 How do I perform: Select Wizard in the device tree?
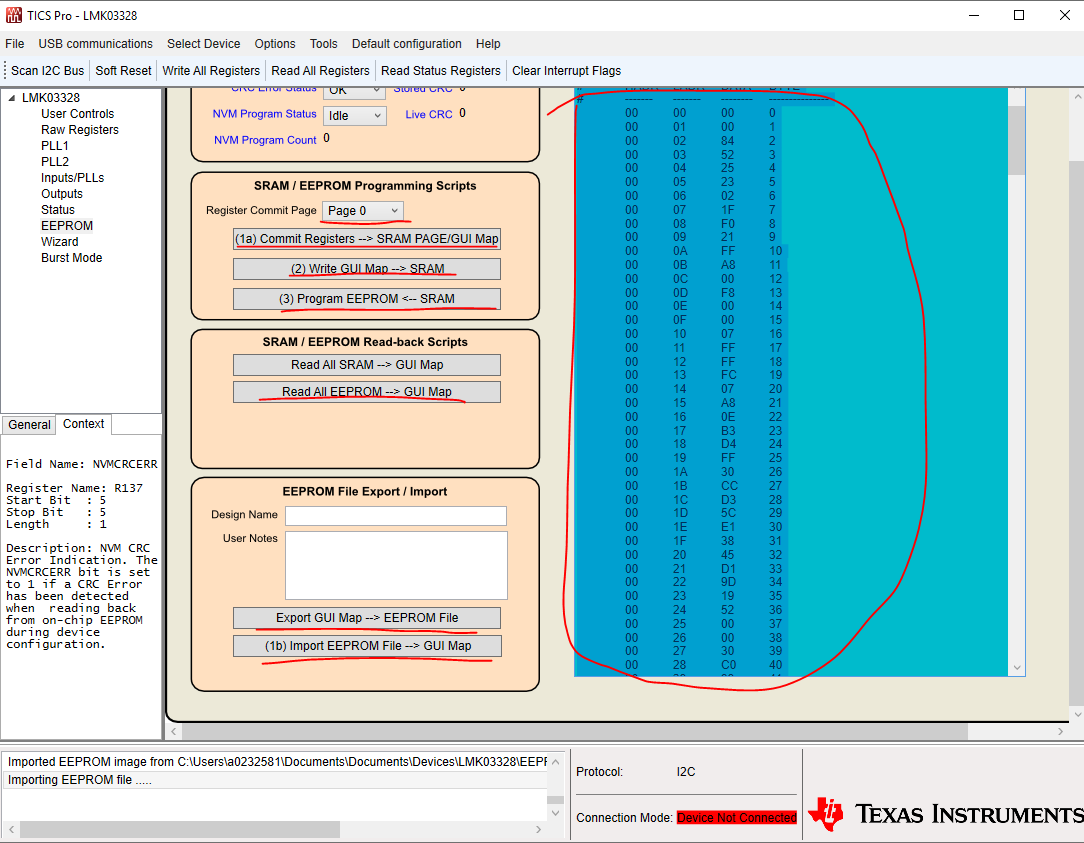click(x=59, y=241)
